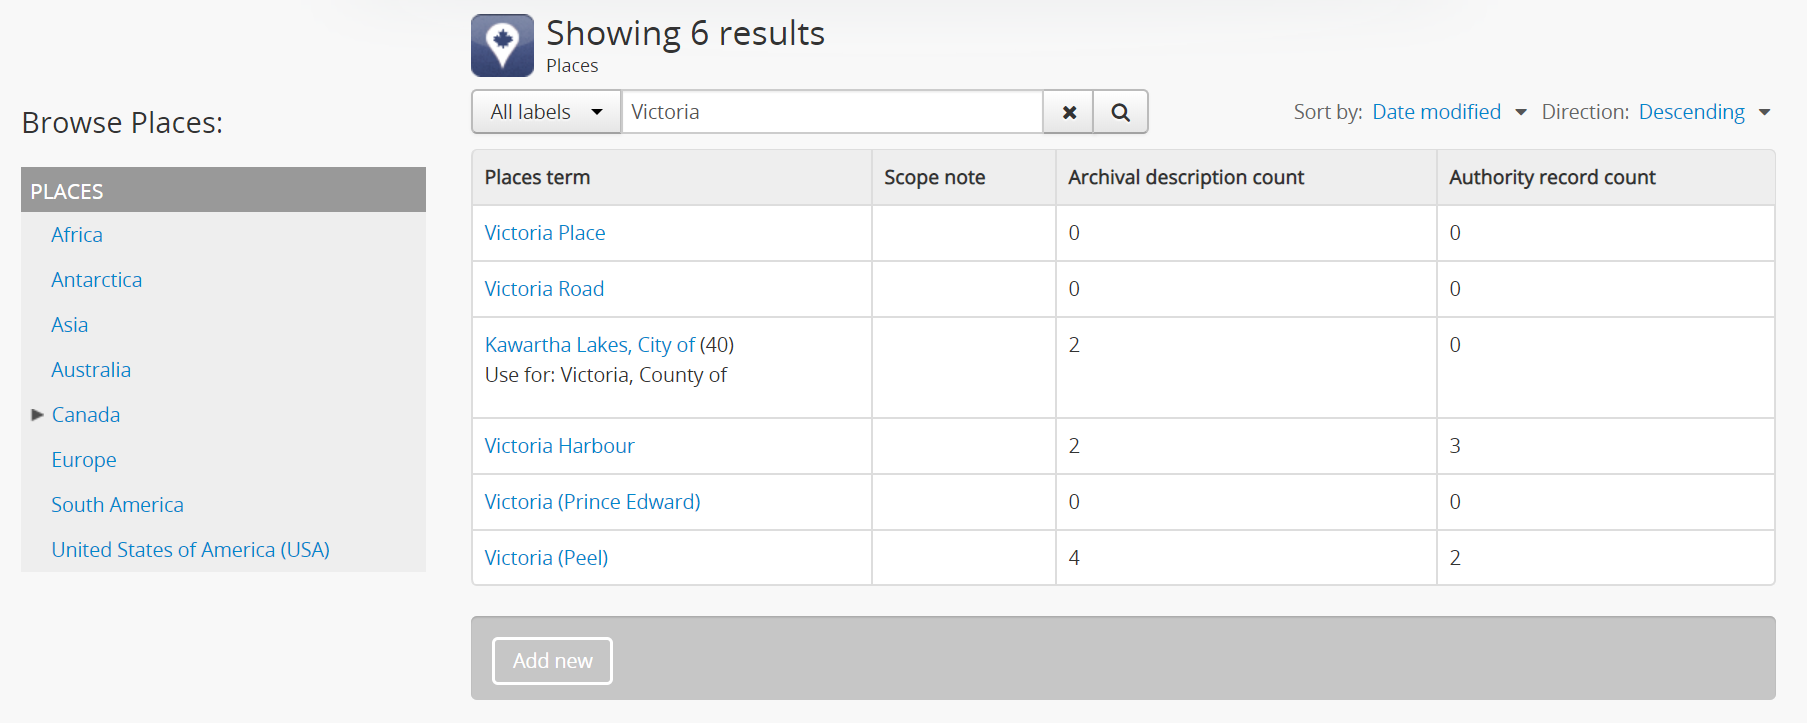1807x723 pixels.
Task: Click the Victoria search input field
Action: coord(830,112)
